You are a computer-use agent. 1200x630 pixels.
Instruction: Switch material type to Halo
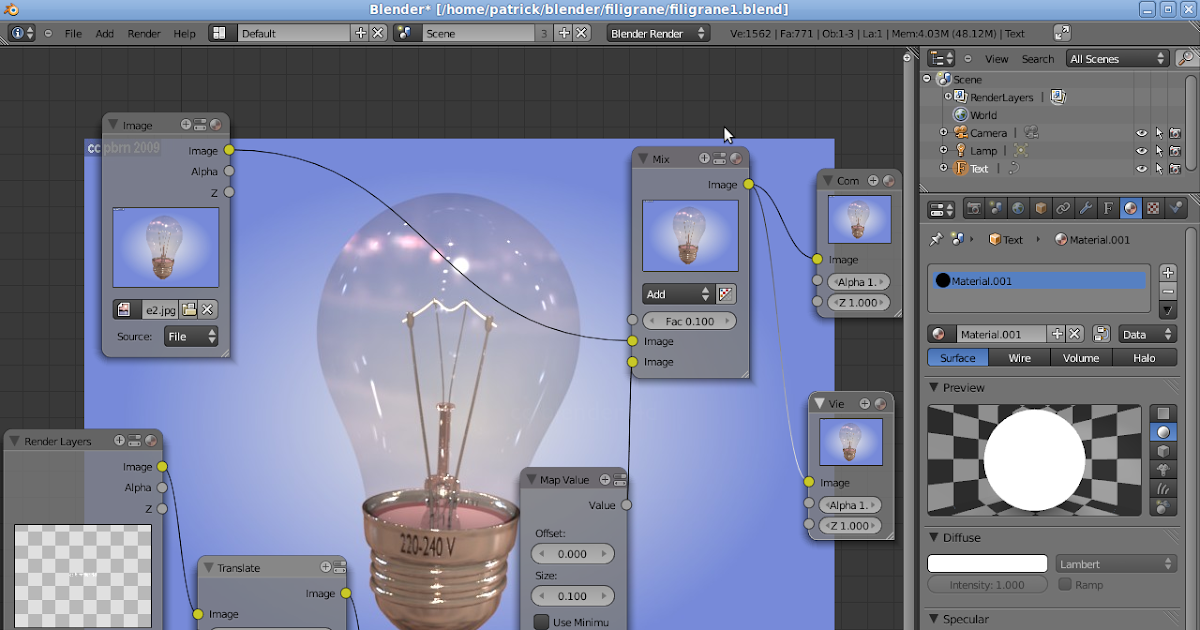point(1144,358)
